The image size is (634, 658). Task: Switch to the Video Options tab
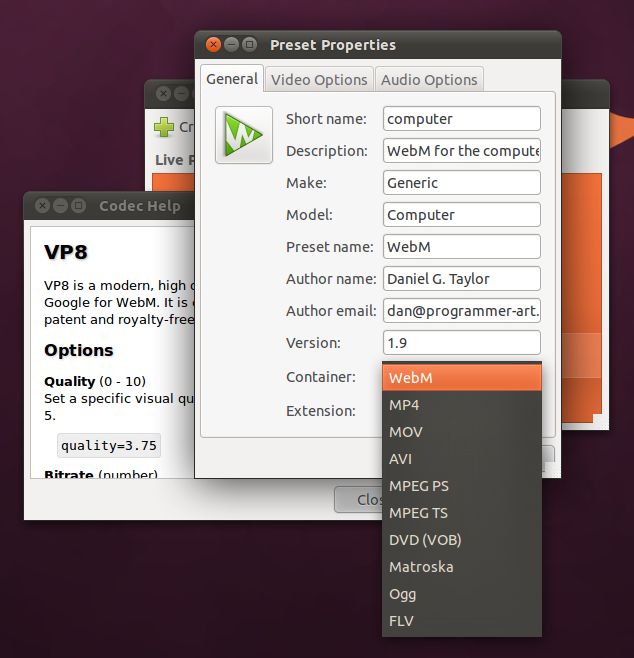pos(319,79)
